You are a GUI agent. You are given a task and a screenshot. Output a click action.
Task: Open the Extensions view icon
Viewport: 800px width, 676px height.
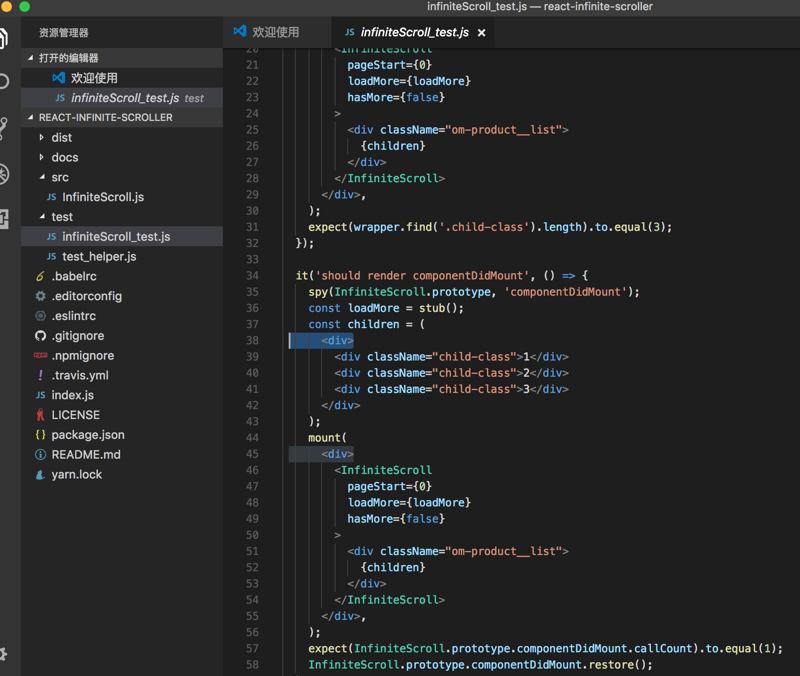[x=4, y=219]
